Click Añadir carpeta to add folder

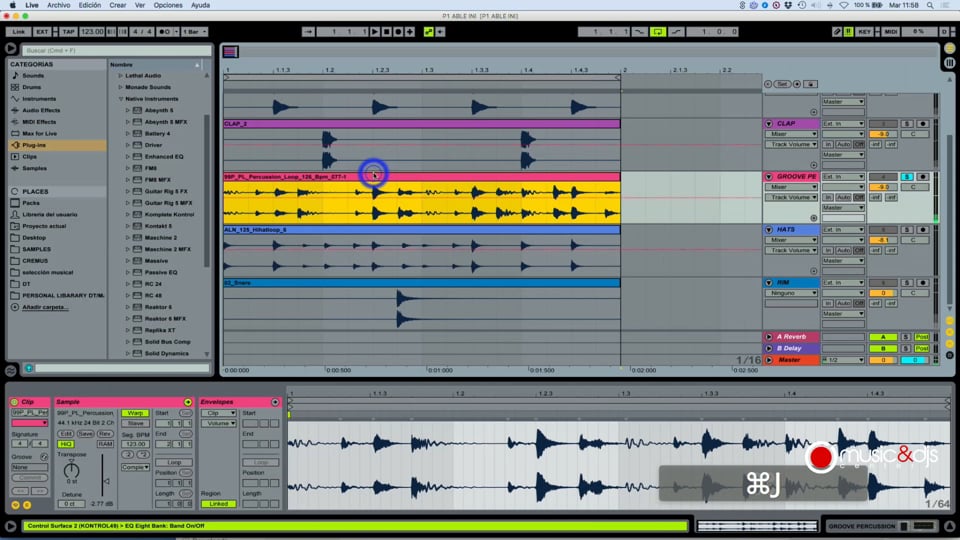[x=45, y=307]
